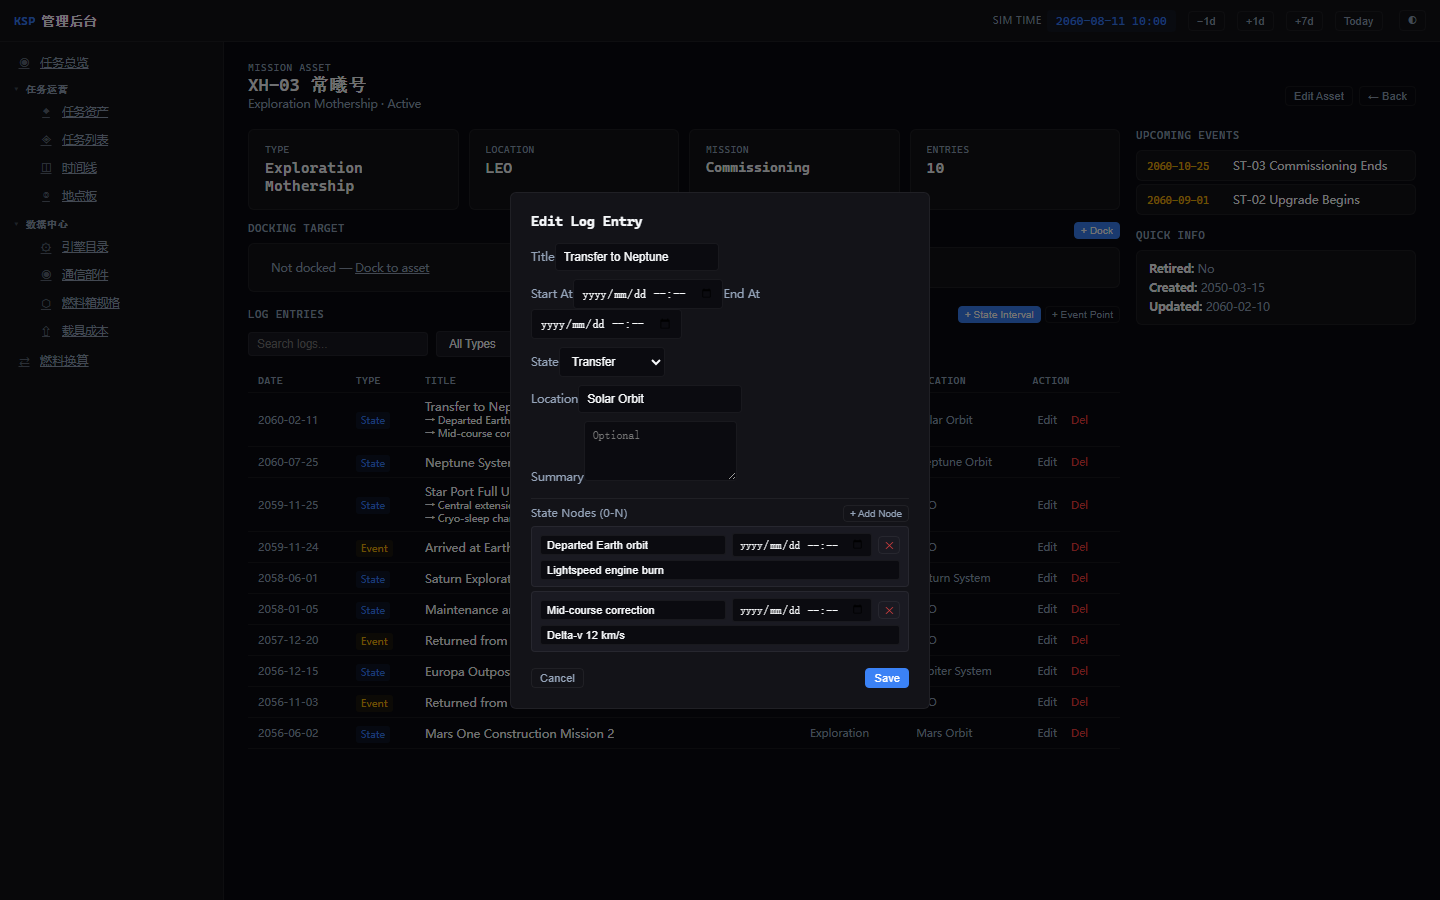The width and height of the screenshot is (1440, 900).
Task: Advance sim time by +1d
Action: click(x=1255, y=21)
